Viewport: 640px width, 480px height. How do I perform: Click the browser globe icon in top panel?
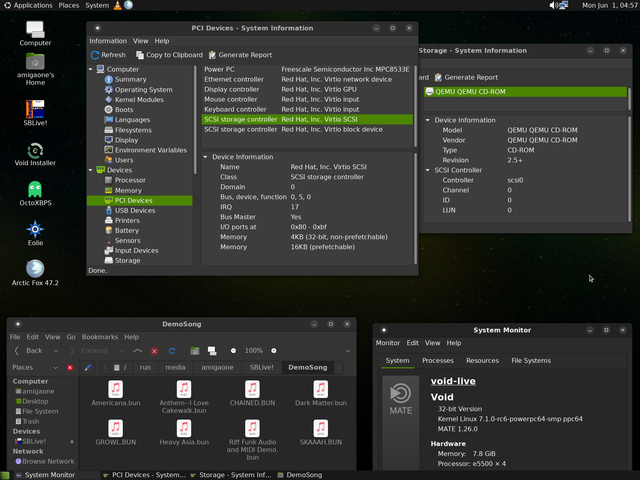click(x=129, y=5)
